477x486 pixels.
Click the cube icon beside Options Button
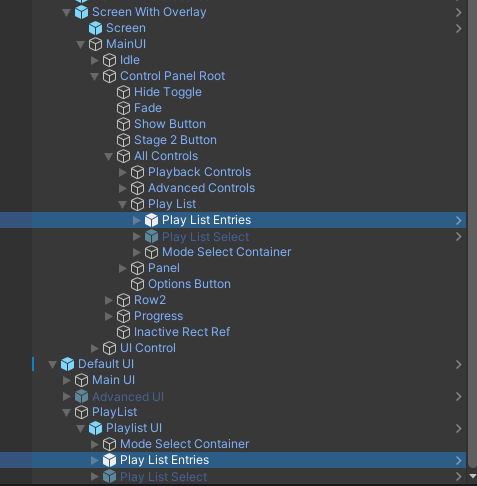(137, 284)
